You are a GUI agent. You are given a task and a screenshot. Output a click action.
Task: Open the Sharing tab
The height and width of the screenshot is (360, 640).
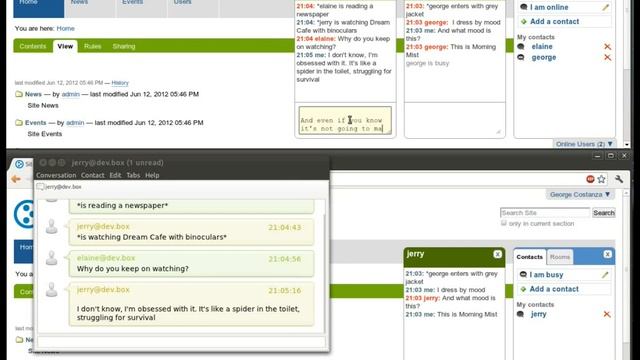tap(124, 47)
